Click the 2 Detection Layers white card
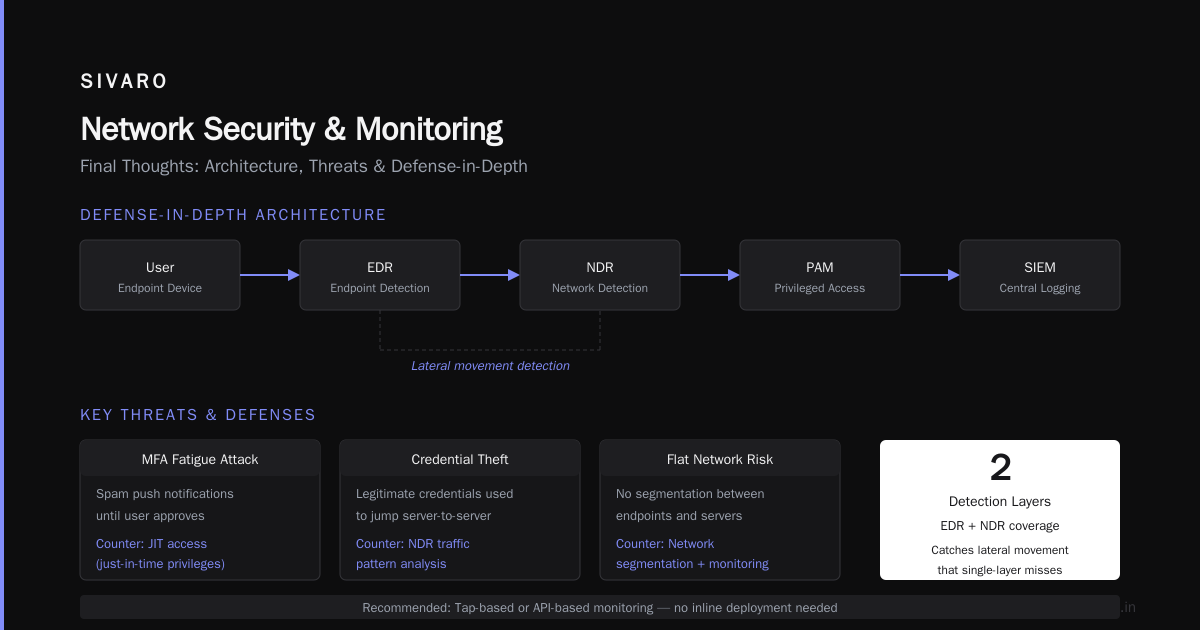Image resolution: width=1200 pixels, height=630 pixels. tap(1000, 510)
